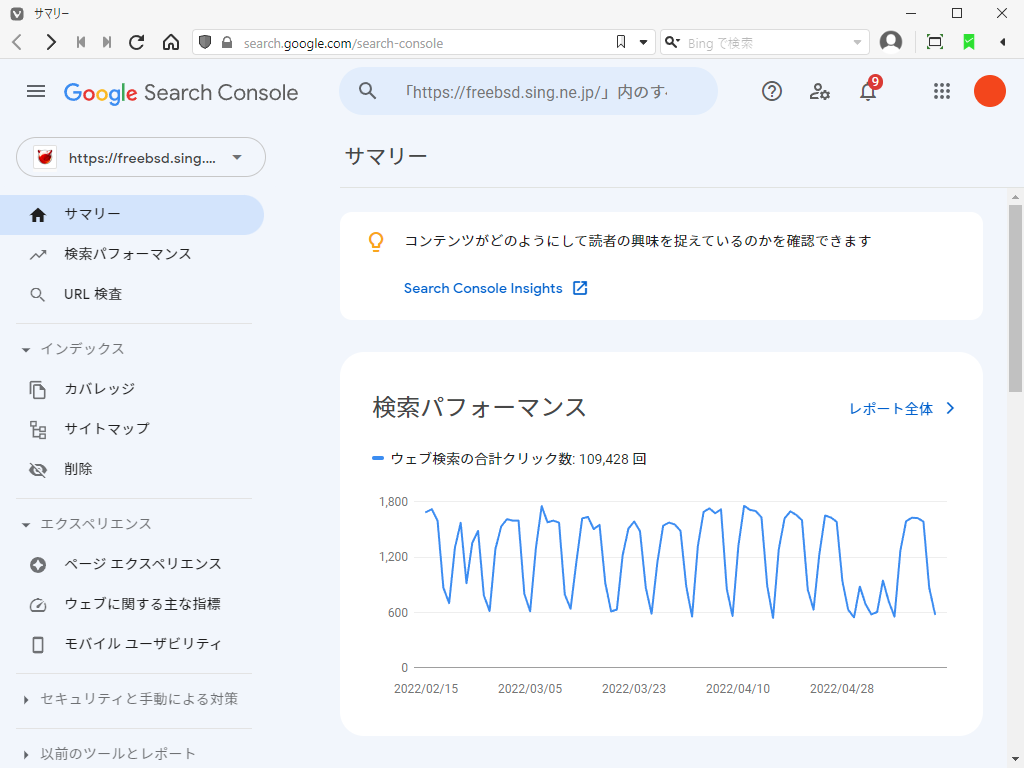Click ウェブ検索の合計クリック数 legend
Screen dimensions: 1024x768
509,458
